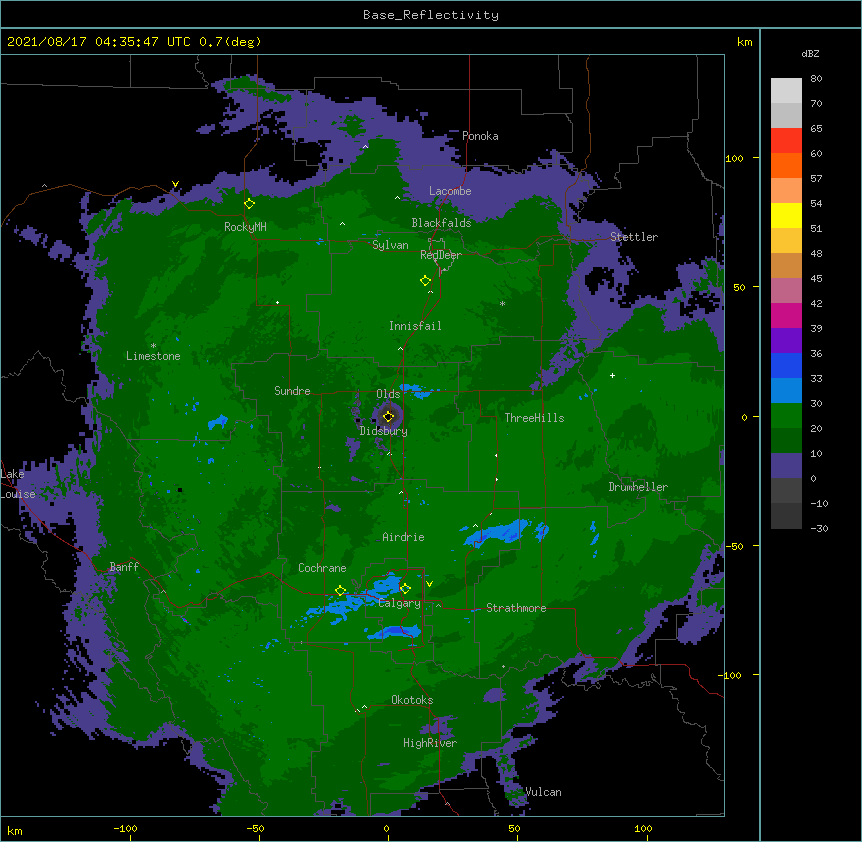
Task: Click the Airdrie city label
Action: [404, 537]
